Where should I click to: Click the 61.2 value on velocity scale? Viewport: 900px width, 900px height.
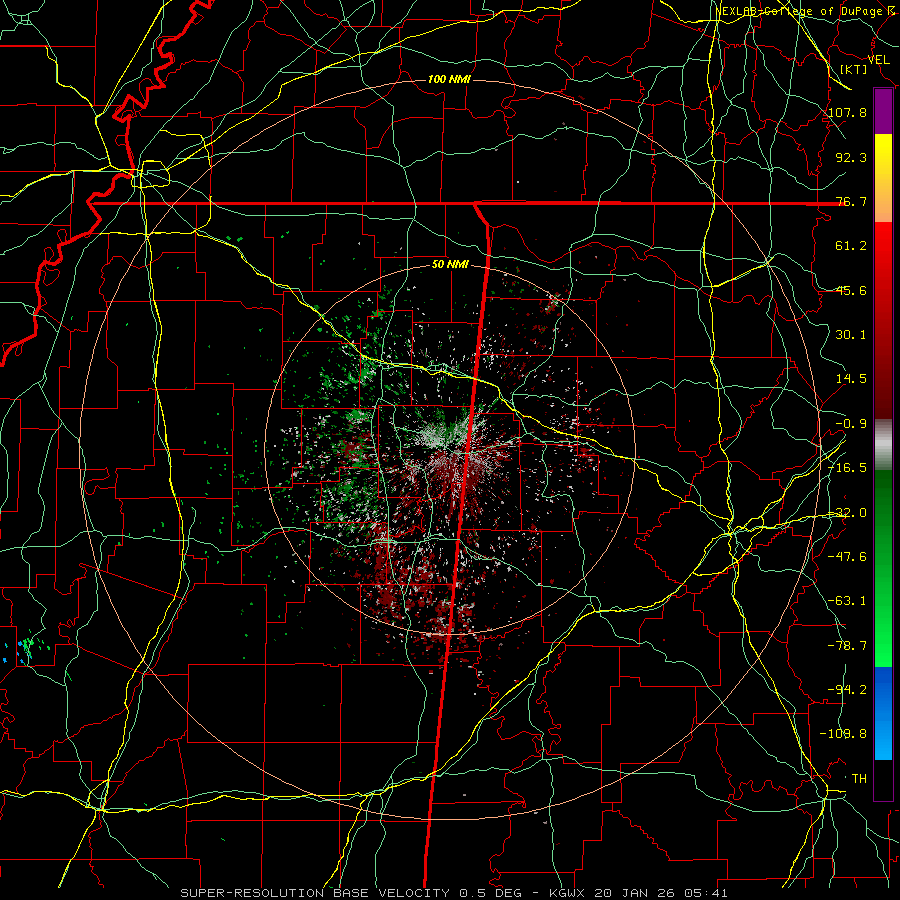click(851, 246)
